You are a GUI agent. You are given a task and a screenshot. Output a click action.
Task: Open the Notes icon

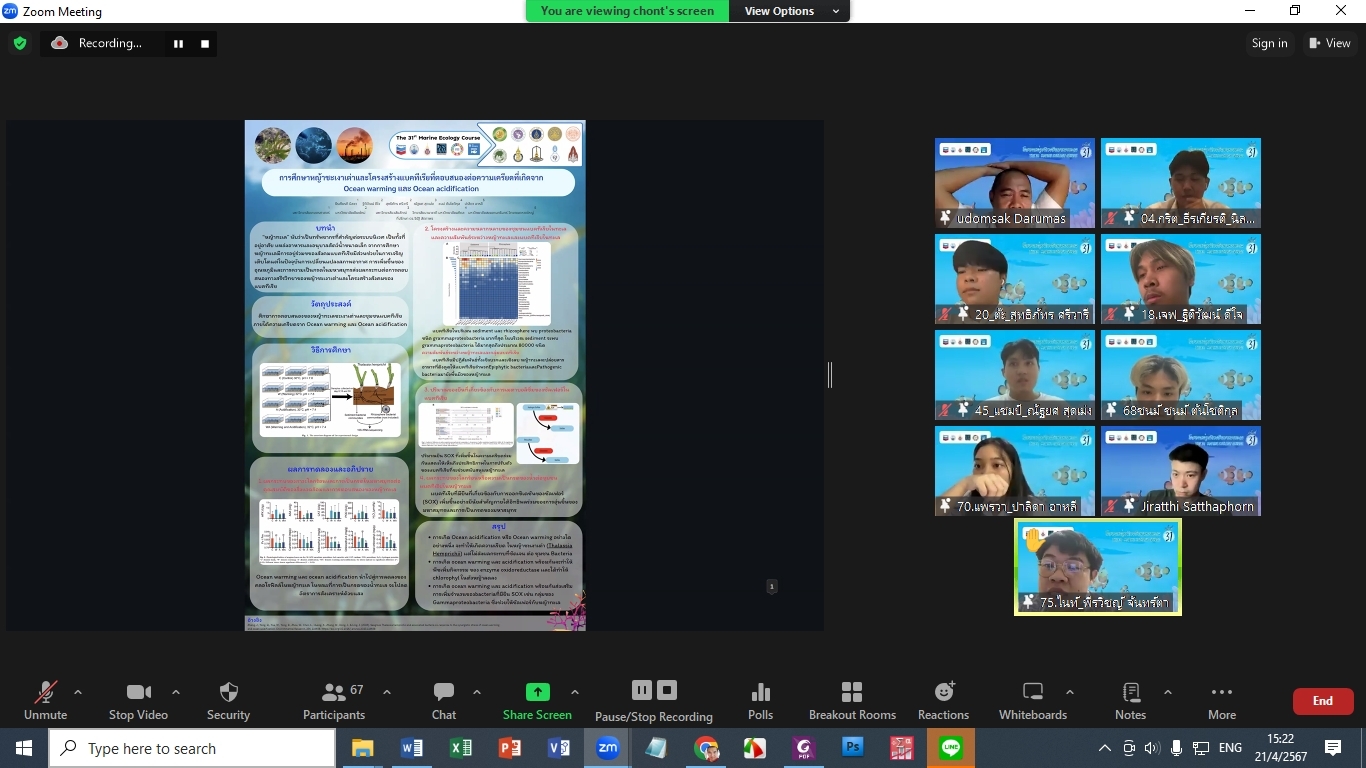pos(1131,693)
